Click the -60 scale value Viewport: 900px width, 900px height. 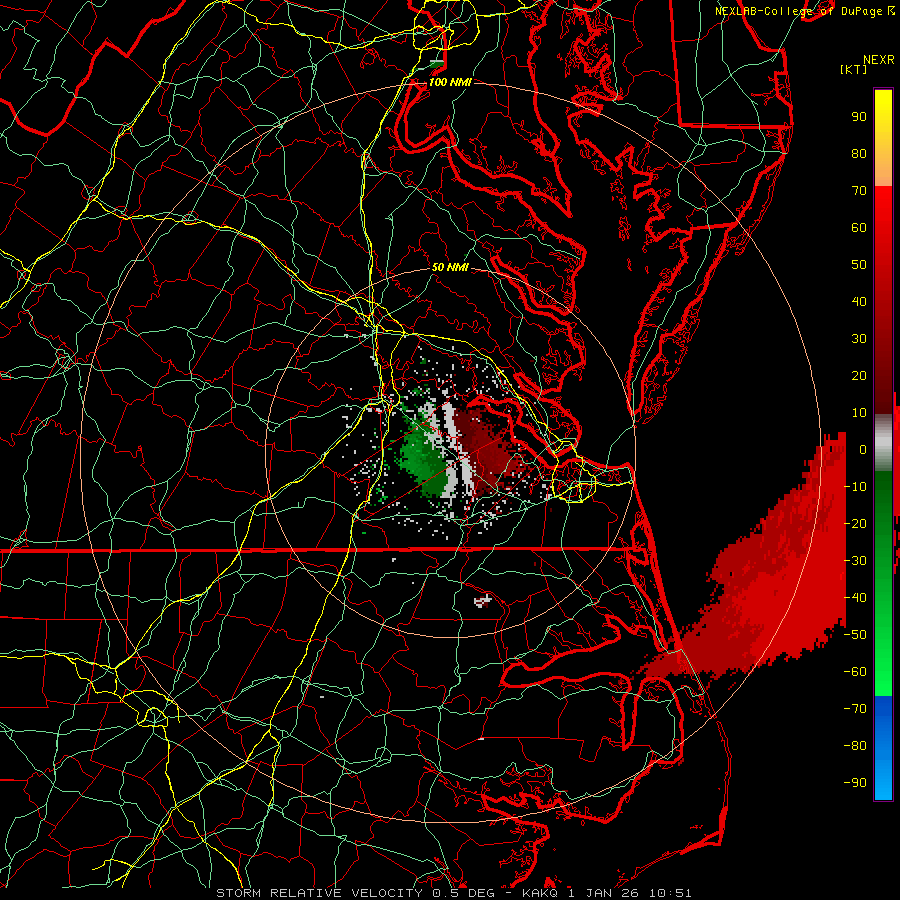coord(855,672)
